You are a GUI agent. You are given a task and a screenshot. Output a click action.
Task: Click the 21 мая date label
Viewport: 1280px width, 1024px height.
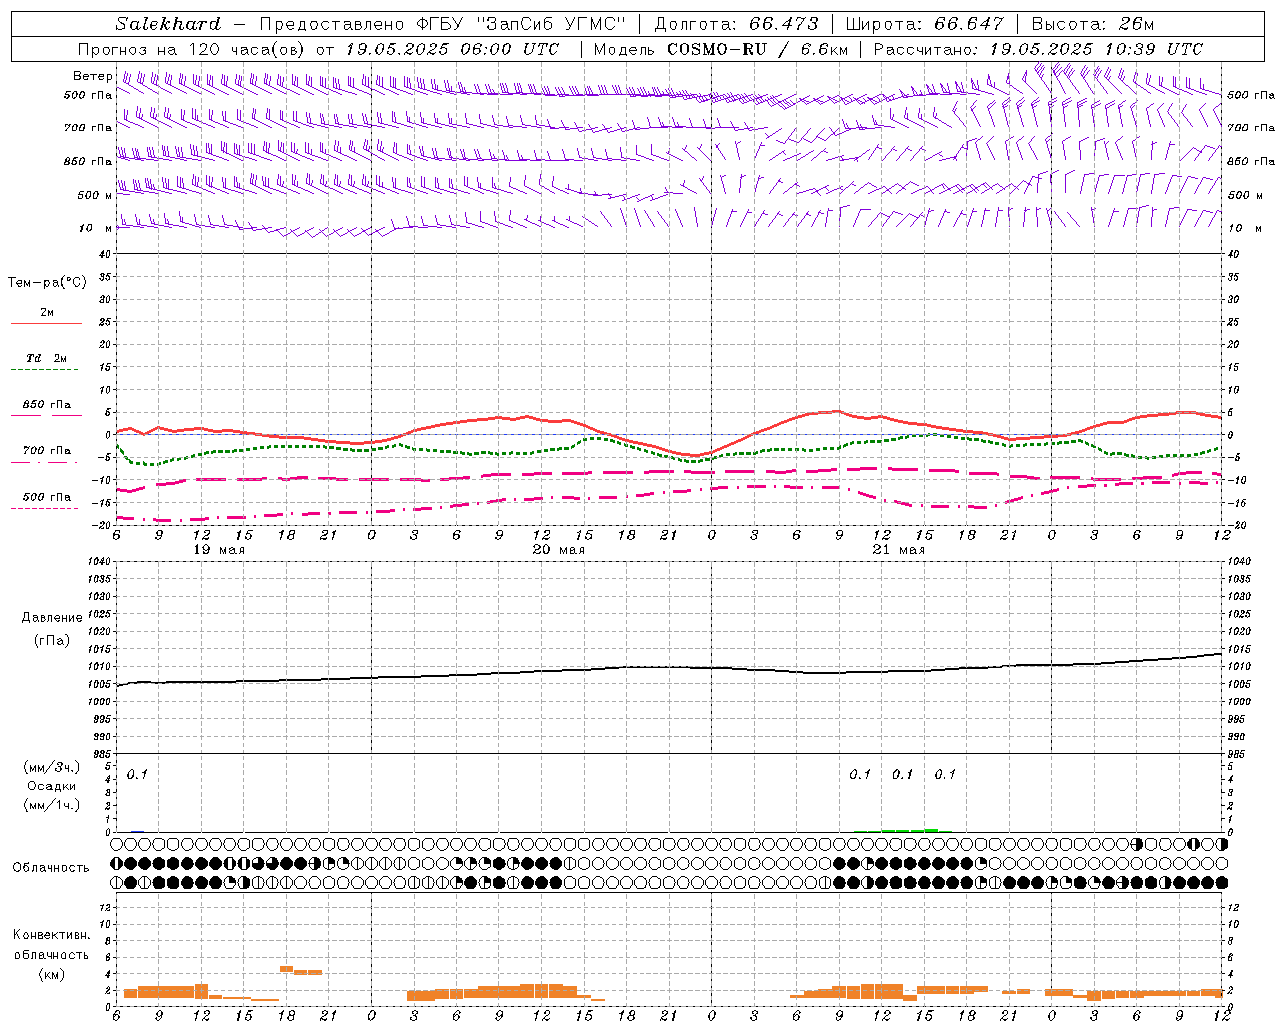(899, 550)
